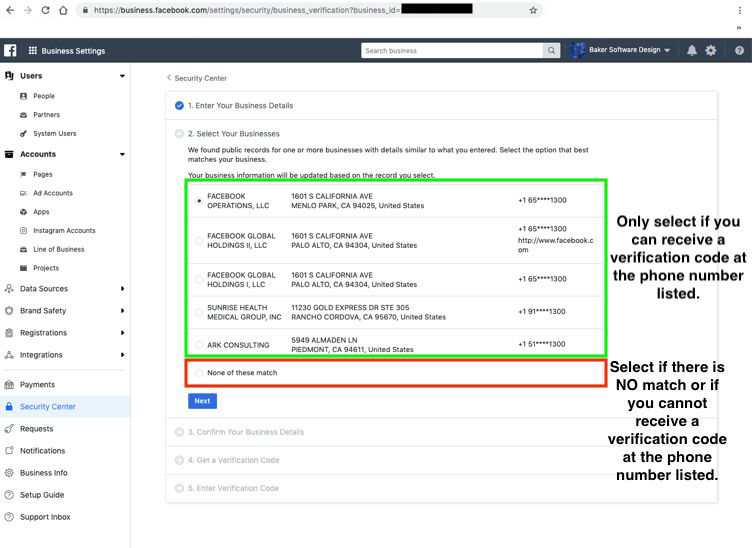Image resolution: width=752 pixels, height=548 pixels.
Task: Click the Facebook logo icon
Action: [x=10, y=50]
